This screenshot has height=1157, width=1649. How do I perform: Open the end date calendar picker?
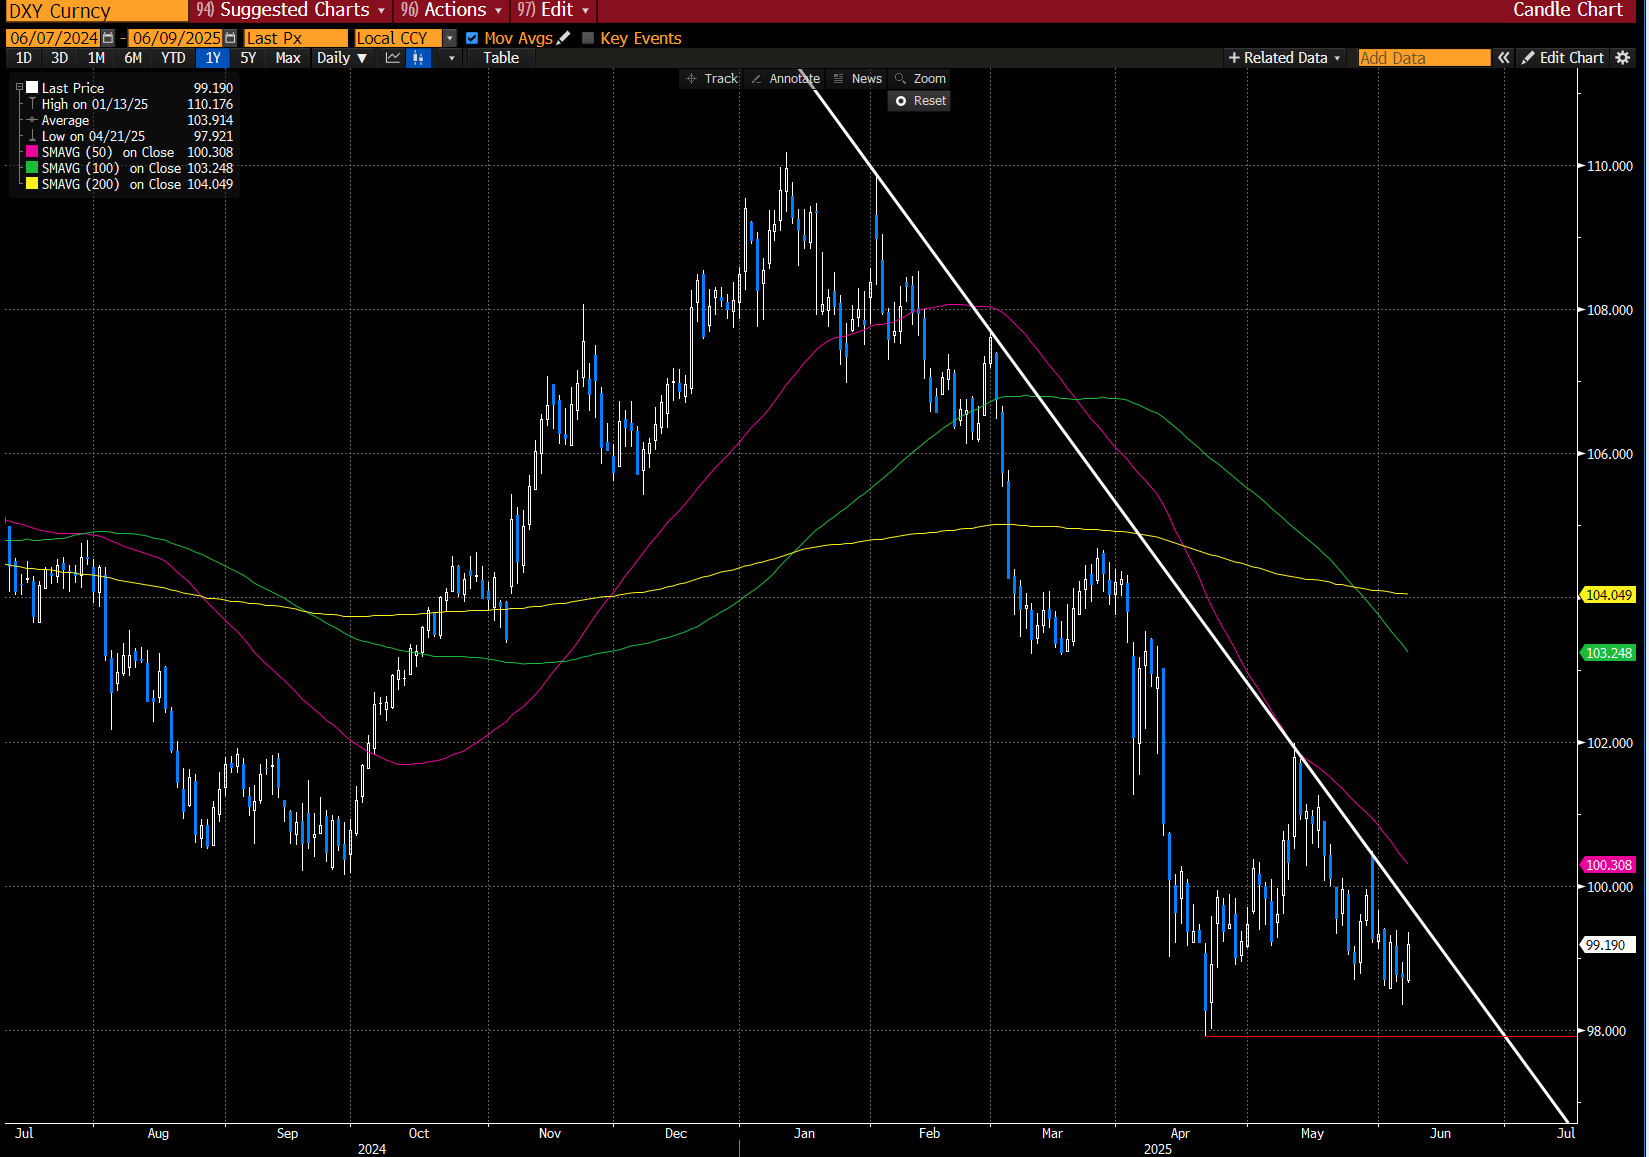pyautogui.click(x=231, y=38)
